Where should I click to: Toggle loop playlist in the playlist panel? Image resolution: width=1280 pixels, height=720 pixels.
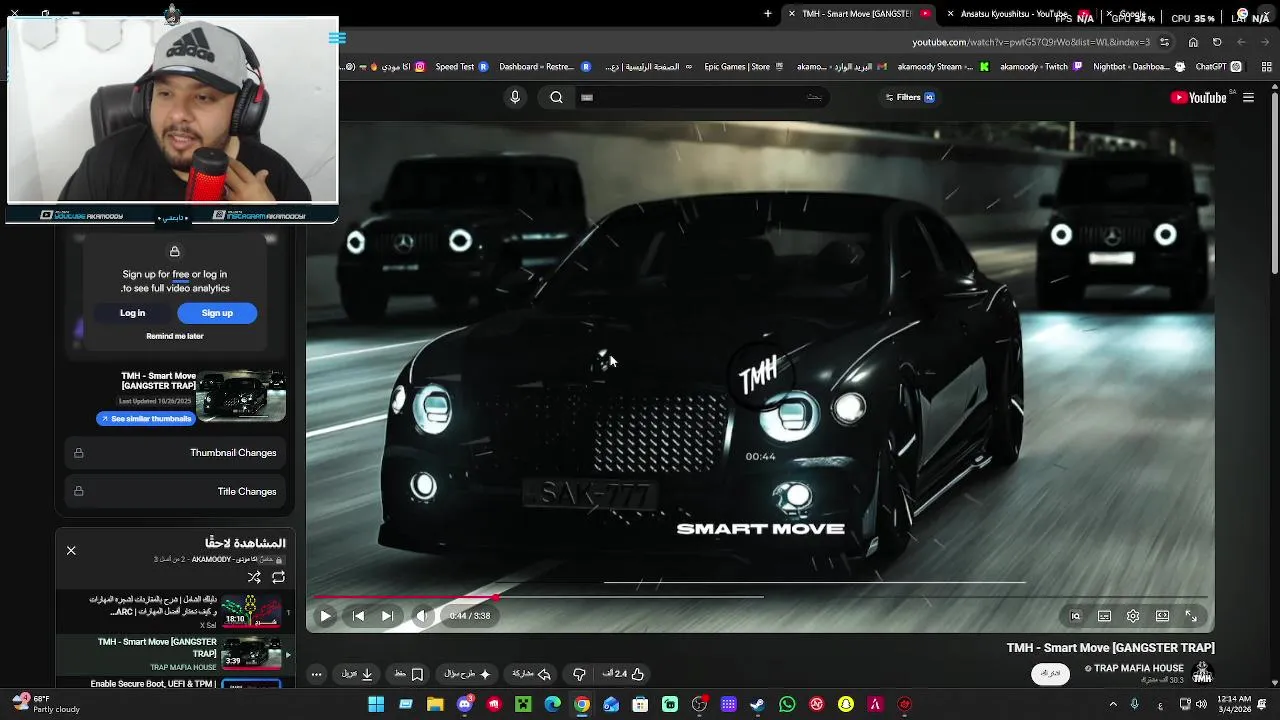pyautogui.click(x=279, y=577)
